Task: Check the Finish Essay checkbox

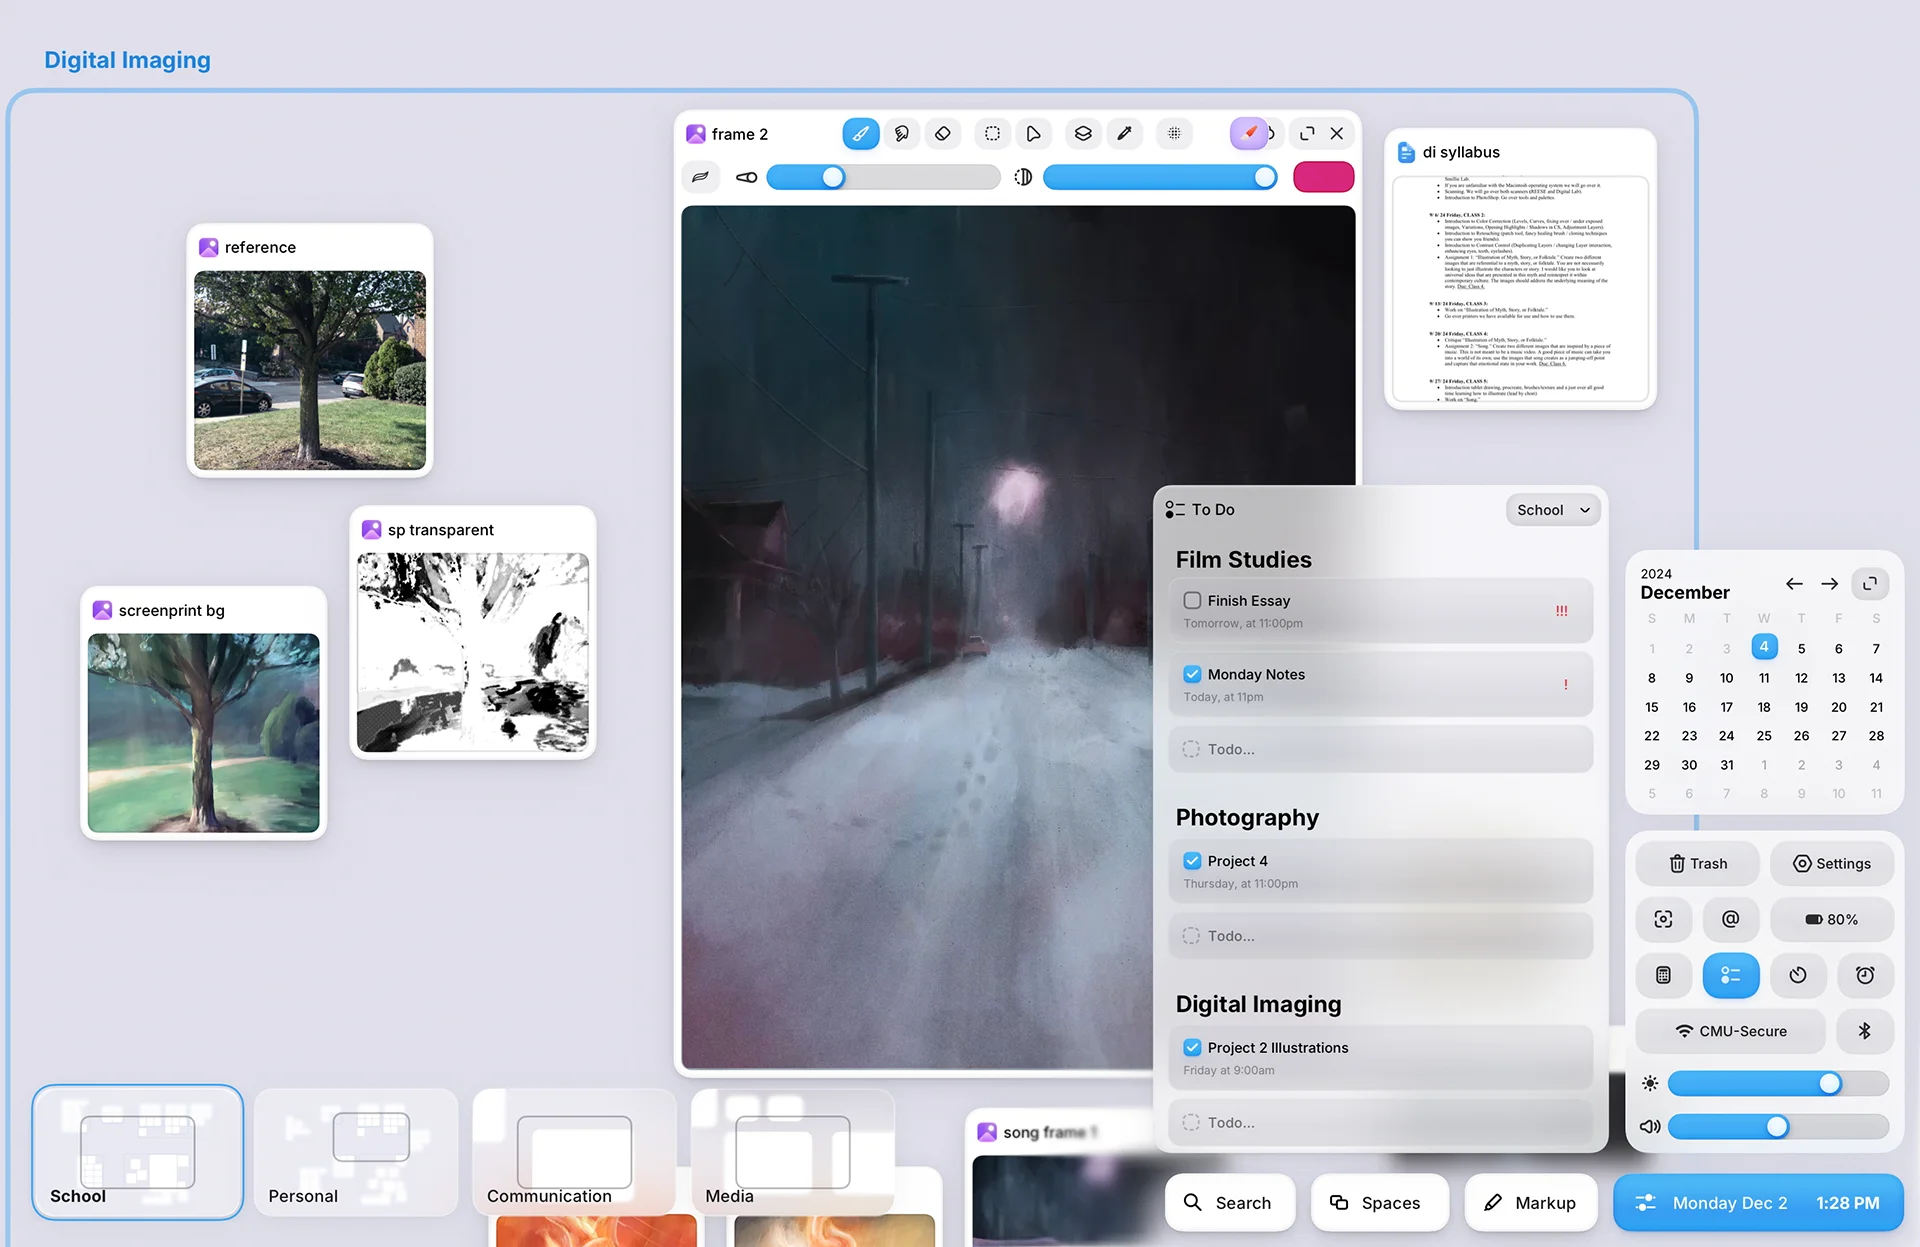Action: [1192, 600]
